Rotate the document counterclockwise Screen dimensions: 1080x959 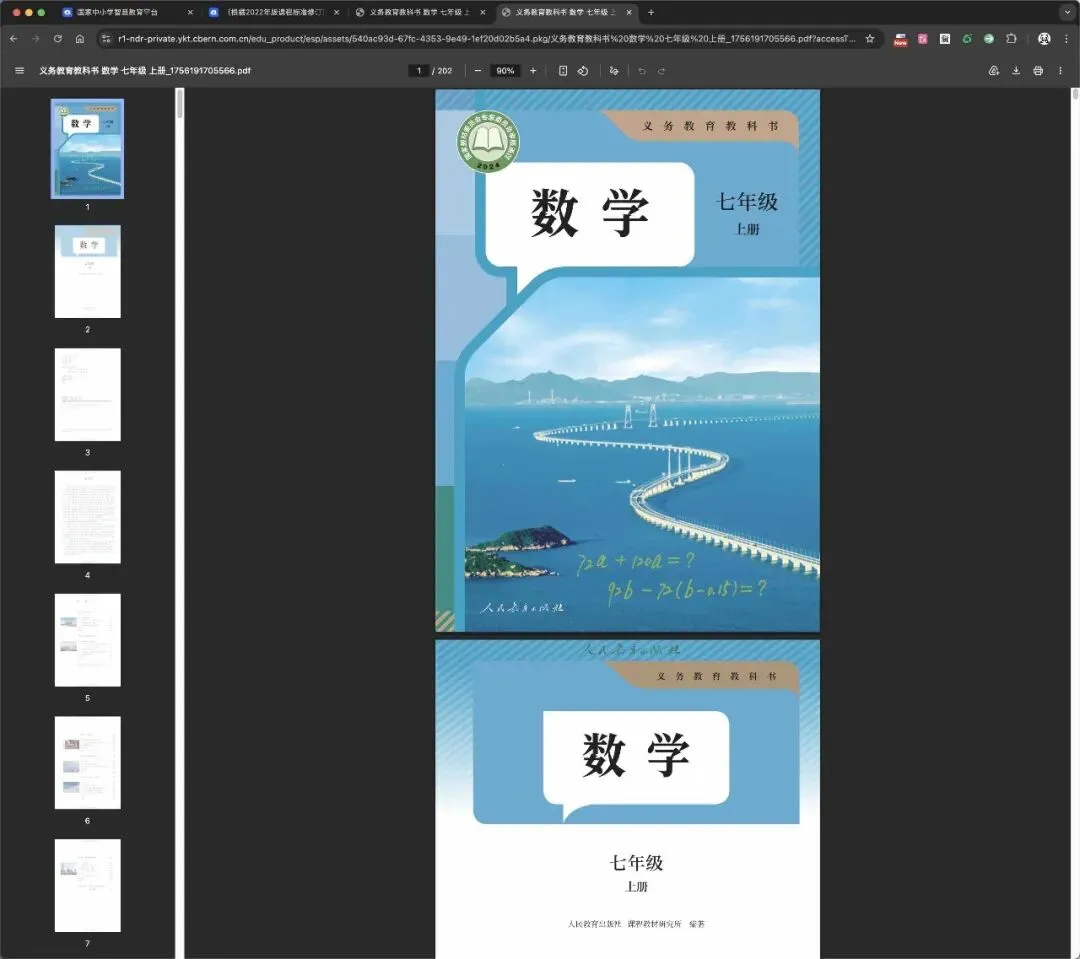click(583, 71)
